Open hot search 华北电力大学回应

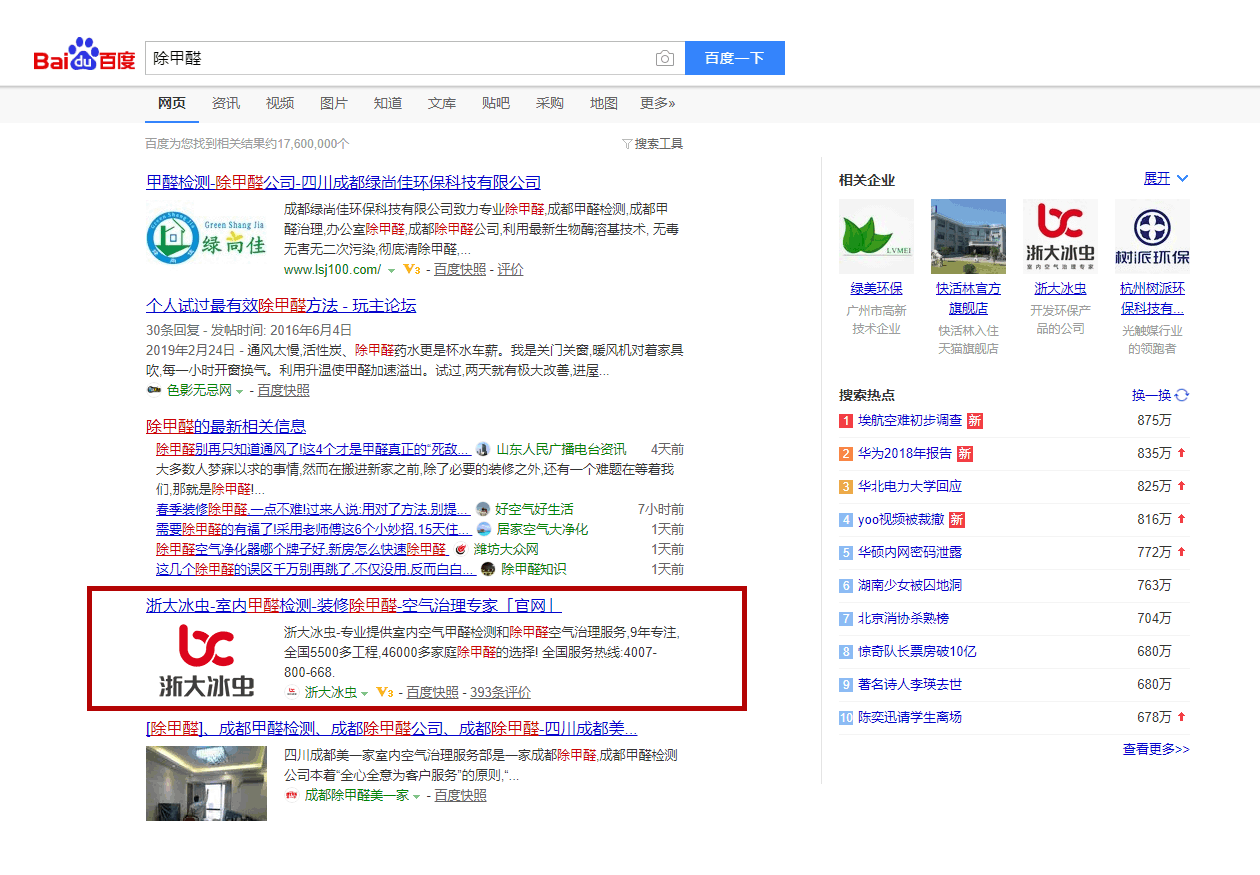pyautogui.click(x=910, y=486)
